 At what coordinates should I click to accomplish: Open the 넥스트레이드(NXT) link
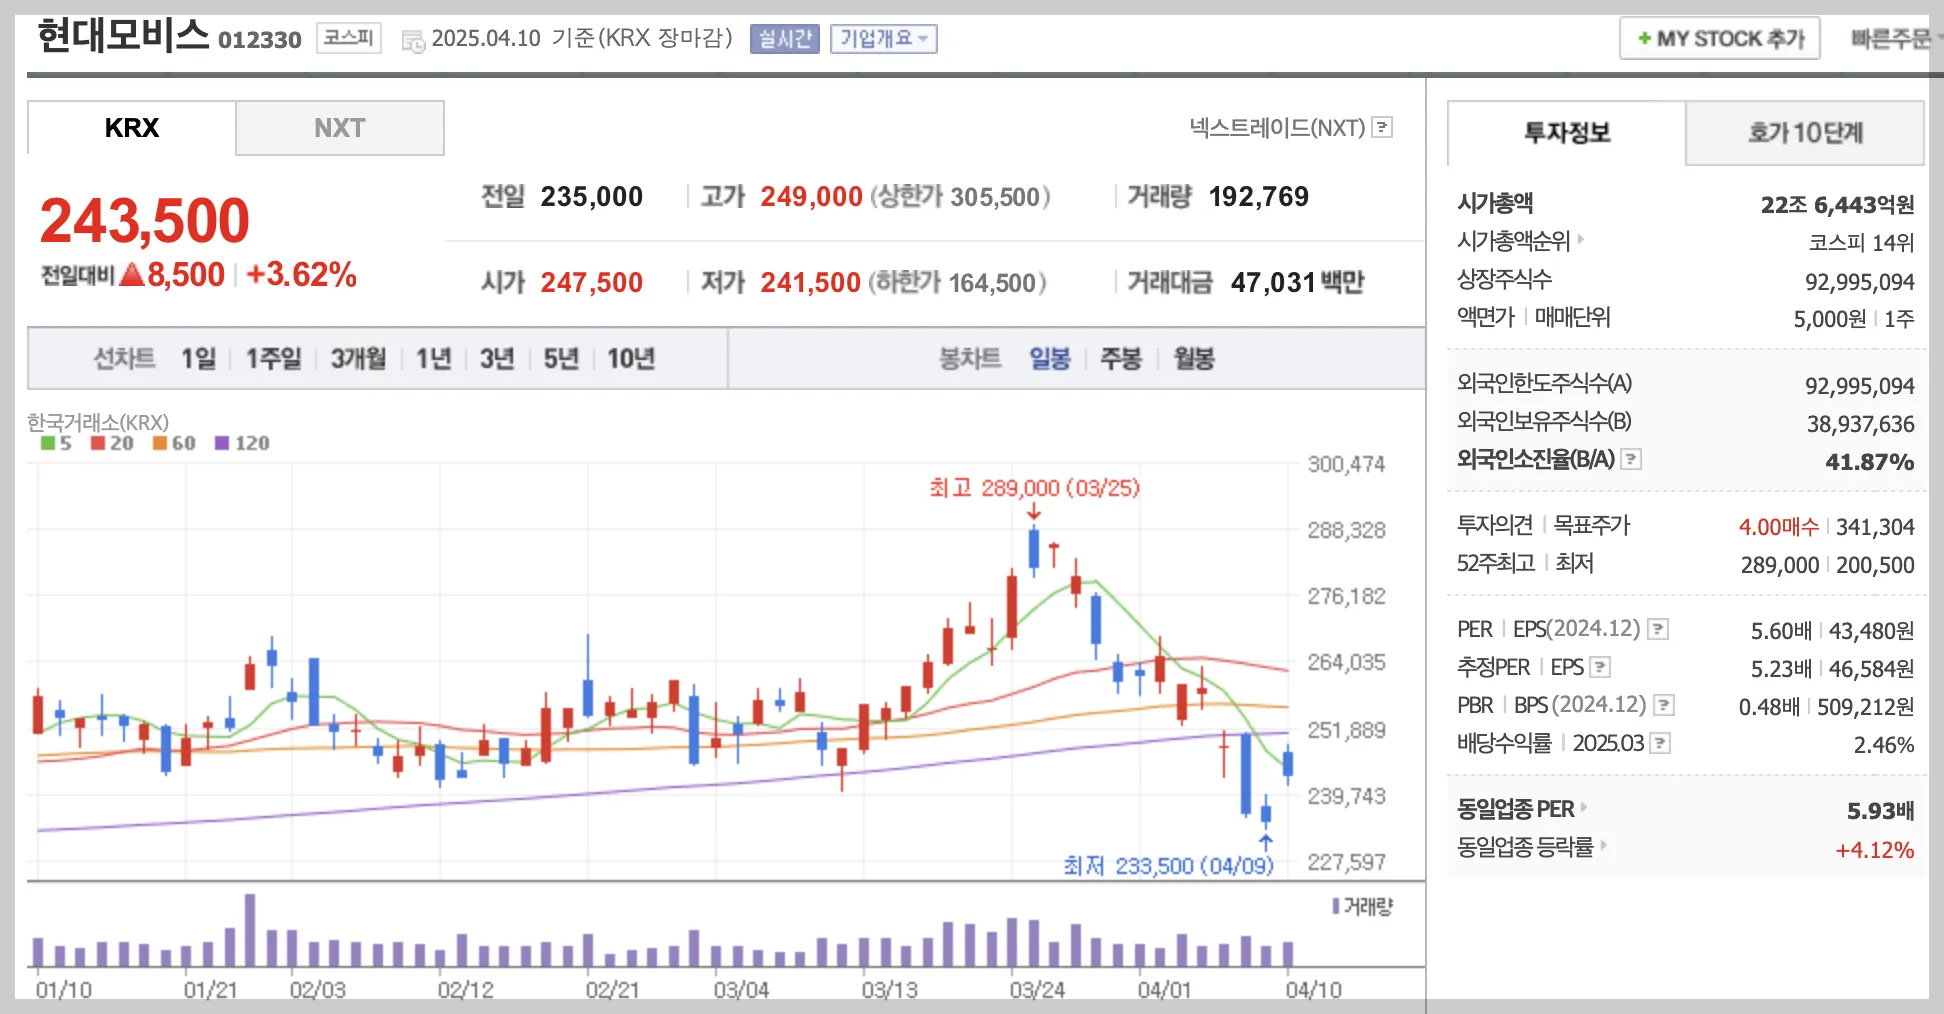click(x=1277, y=127)
